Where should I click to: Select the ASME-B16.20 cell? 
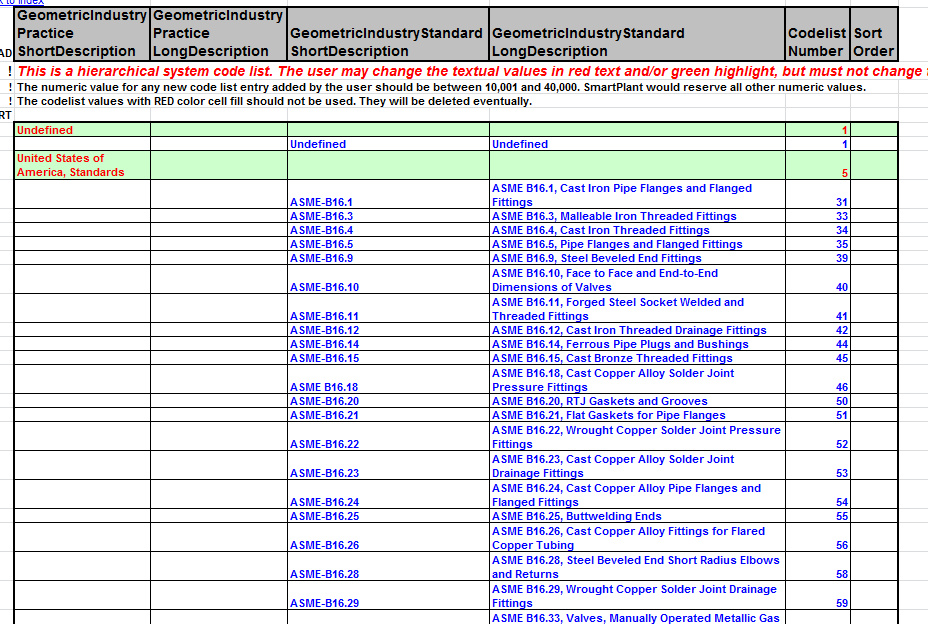(x=388, y=401)
